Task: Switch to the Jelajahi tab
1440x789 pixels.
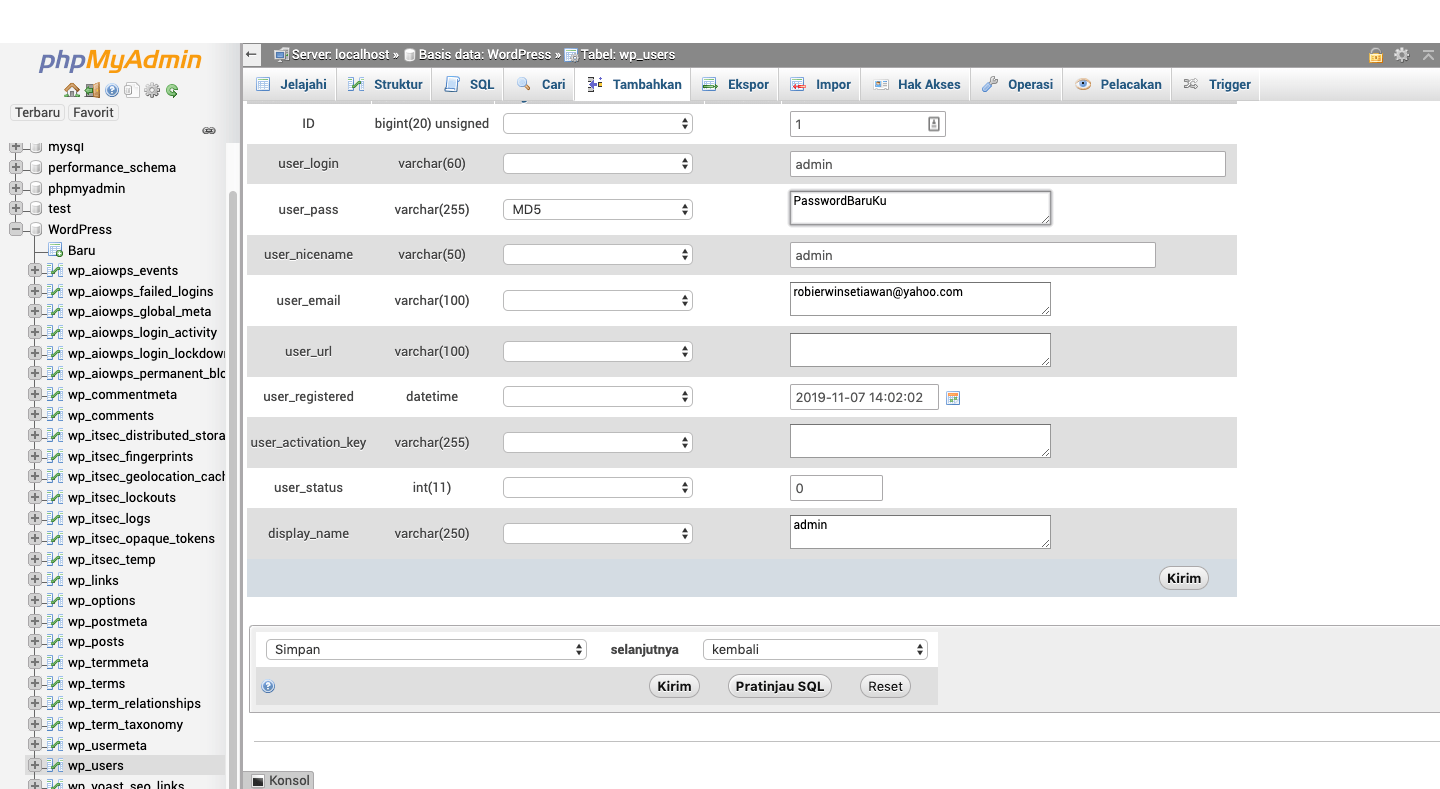Action: pos(291,85)
